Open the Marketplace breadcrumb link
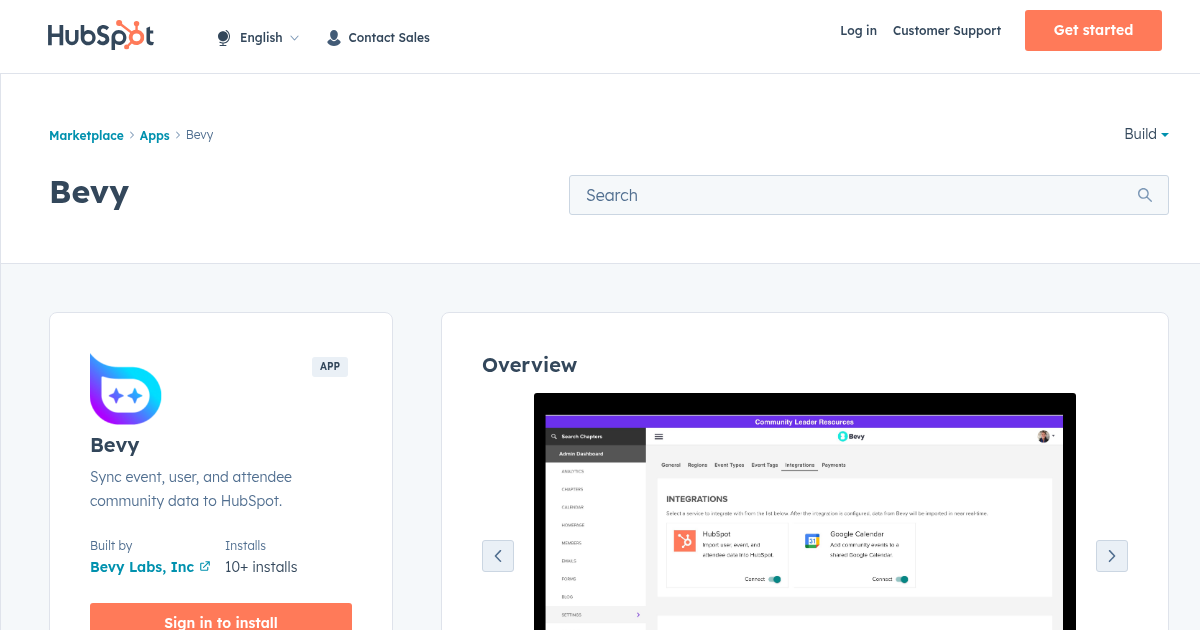 (86, 135)
